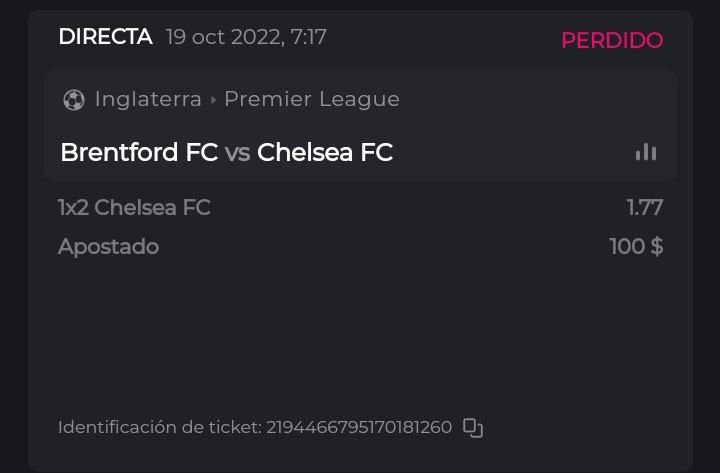Viewport: 720px width, 473px height.
Task: Open the Chelsea FC team in match title
Action: 325,152
